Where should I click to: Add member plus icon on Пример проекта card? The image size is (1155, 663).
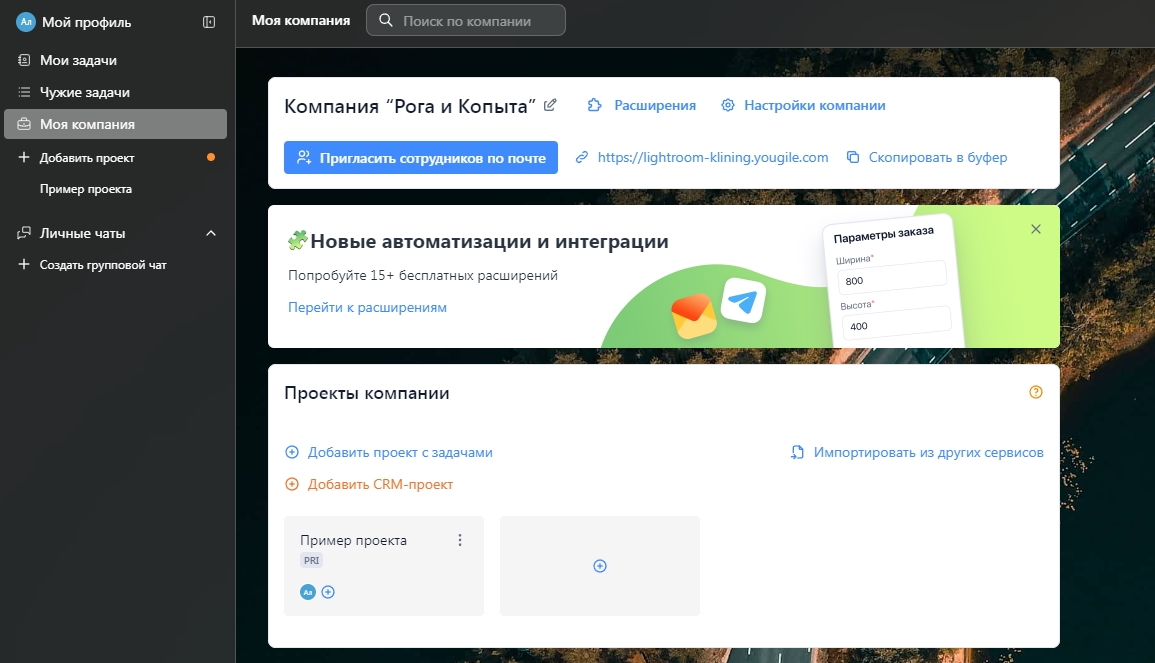point(328,592)
